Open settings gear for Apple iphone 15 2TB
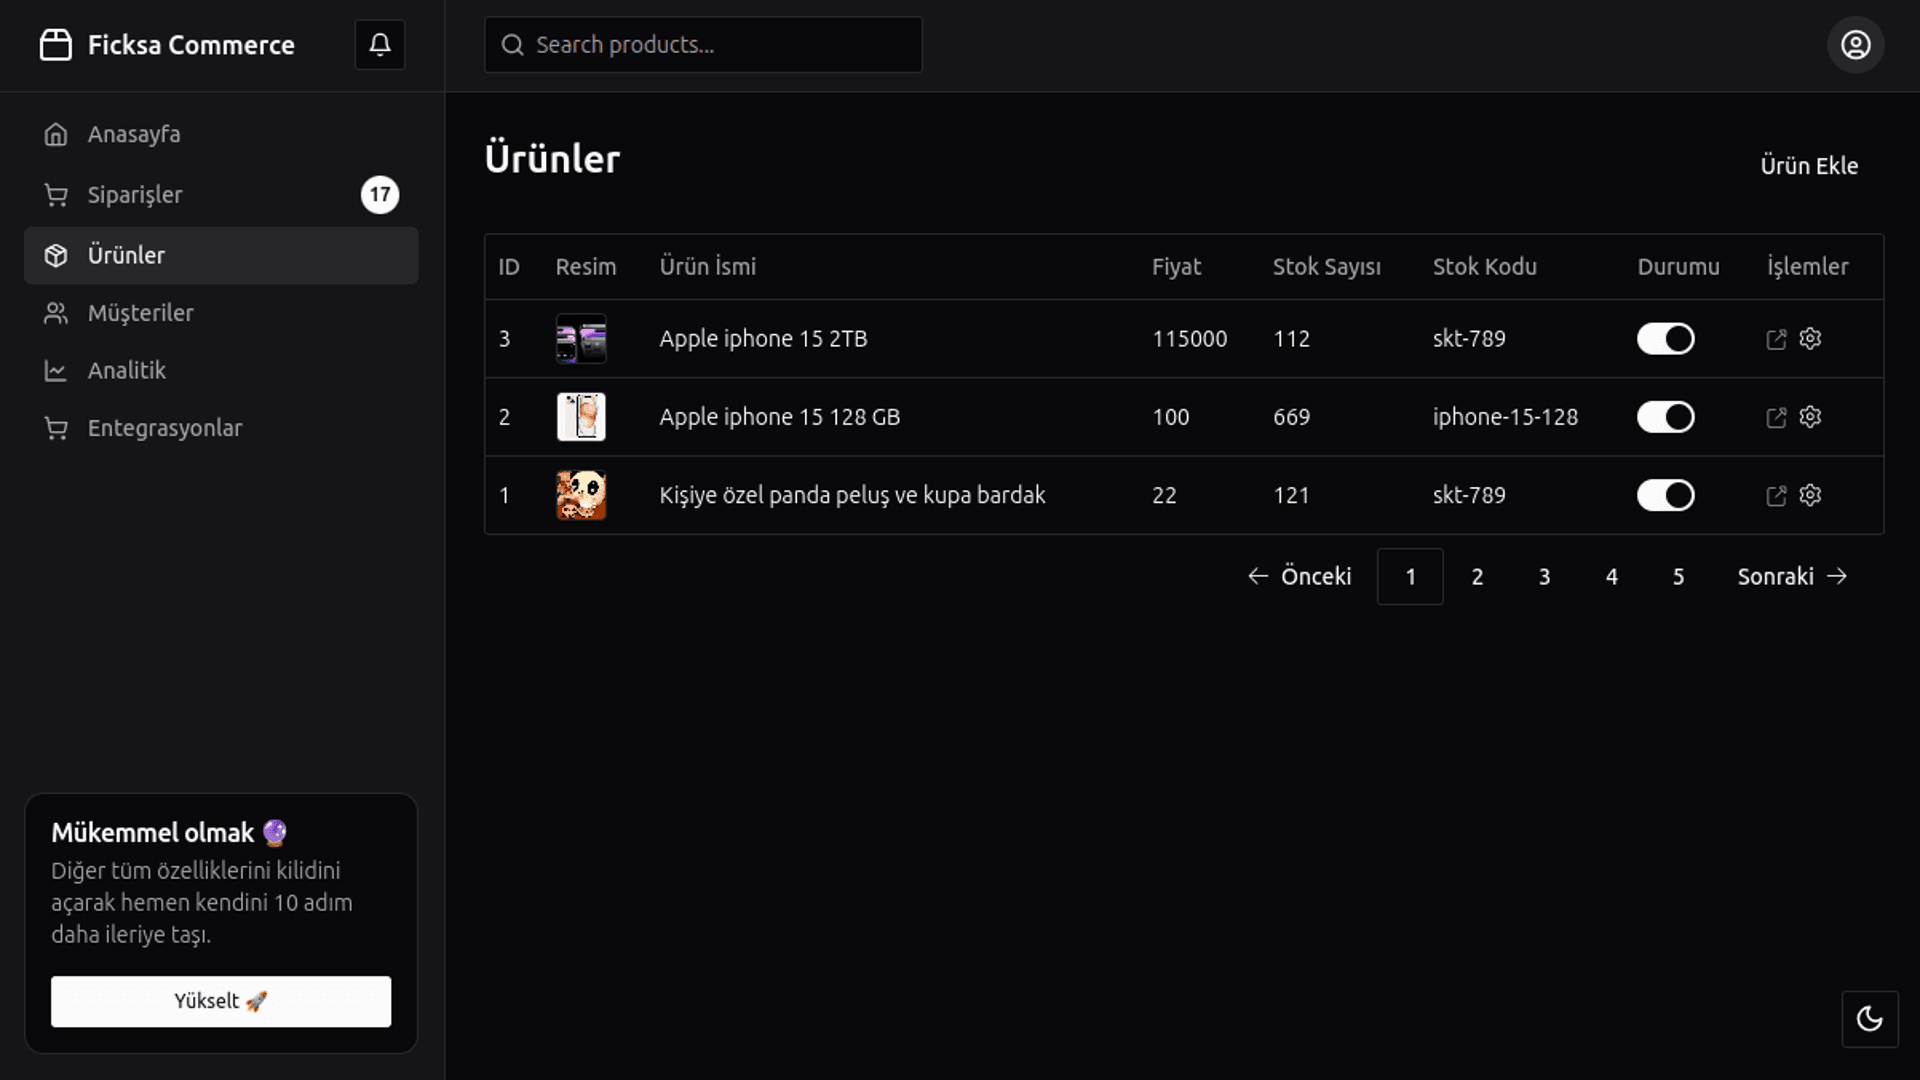The width and height of the screenshot is (1920, 1080). (1810, 339)
